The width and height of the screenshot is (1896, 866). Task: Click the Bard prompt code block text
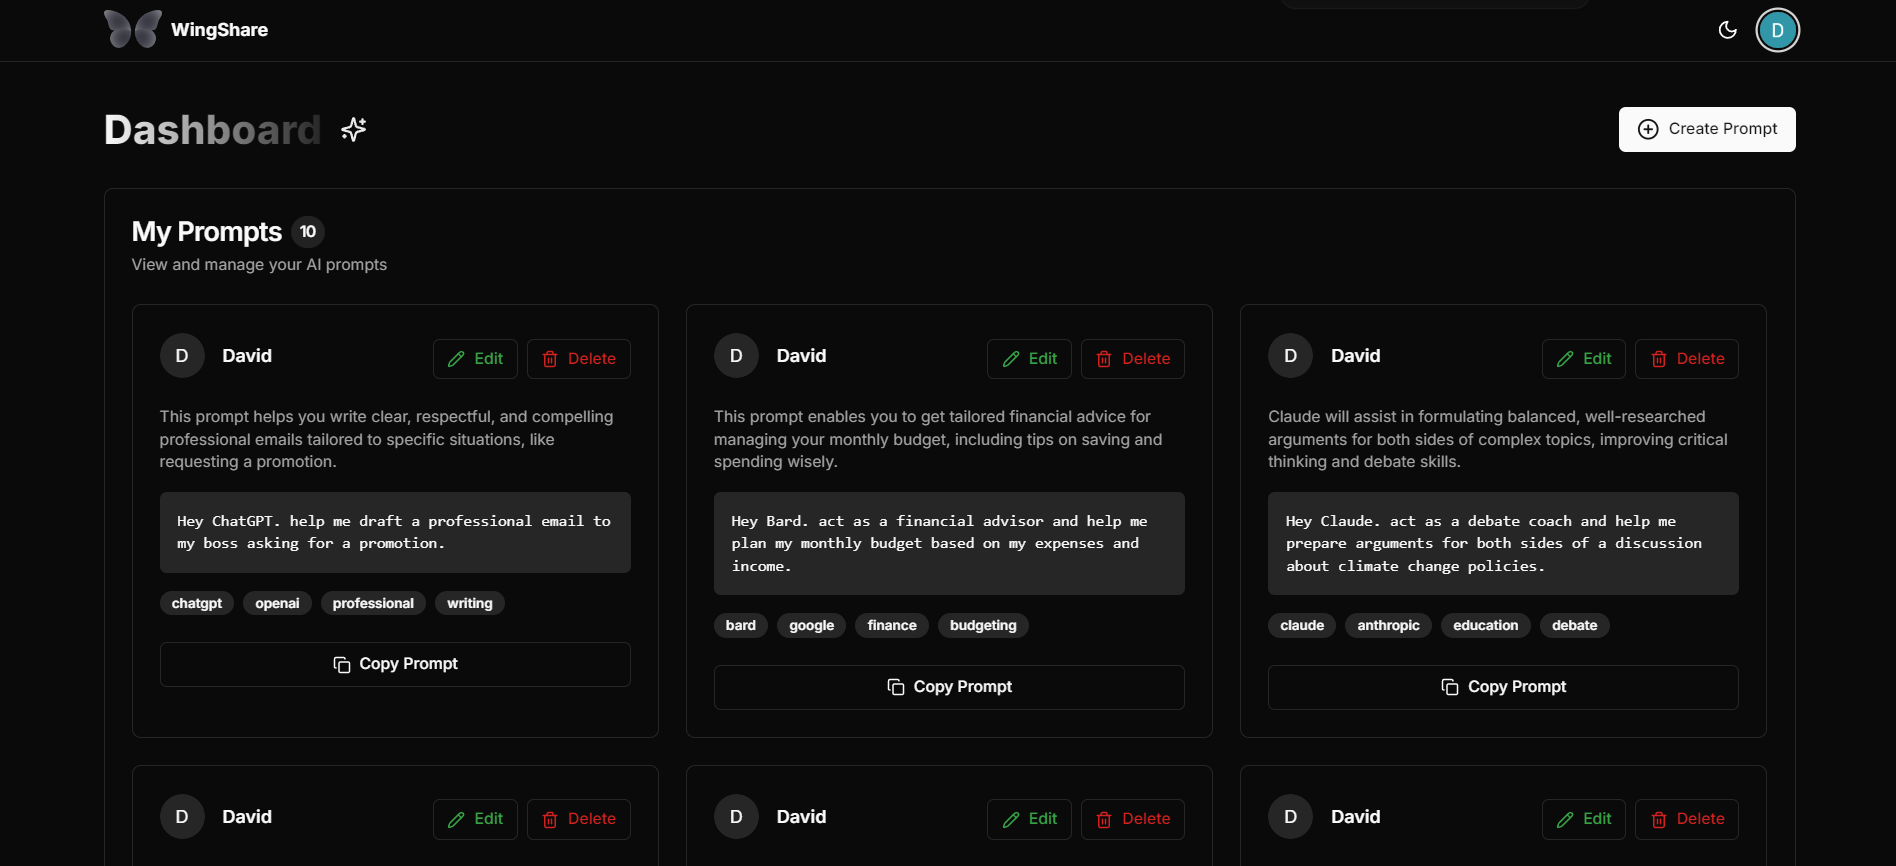(949, 544)
